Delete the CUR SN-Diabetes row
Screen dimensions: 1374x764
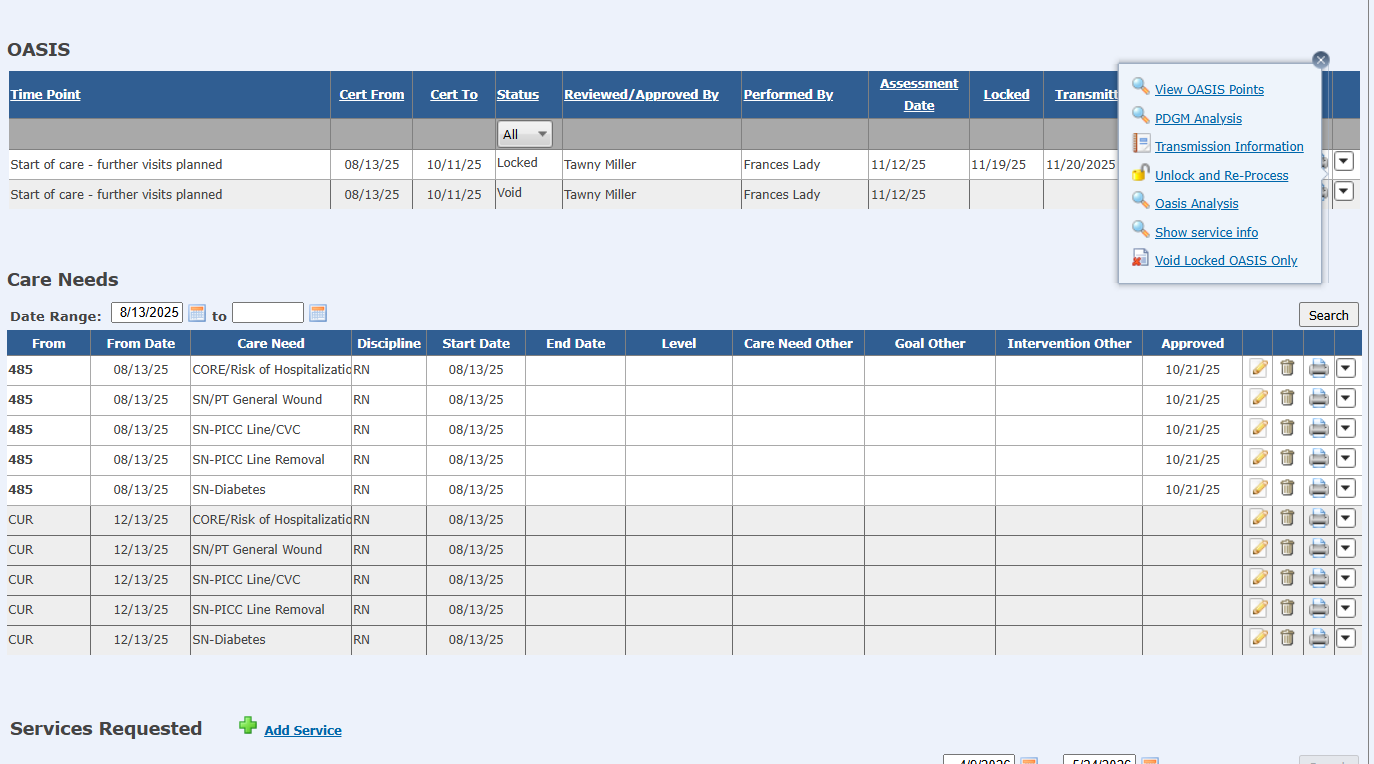click(1287, 639)
